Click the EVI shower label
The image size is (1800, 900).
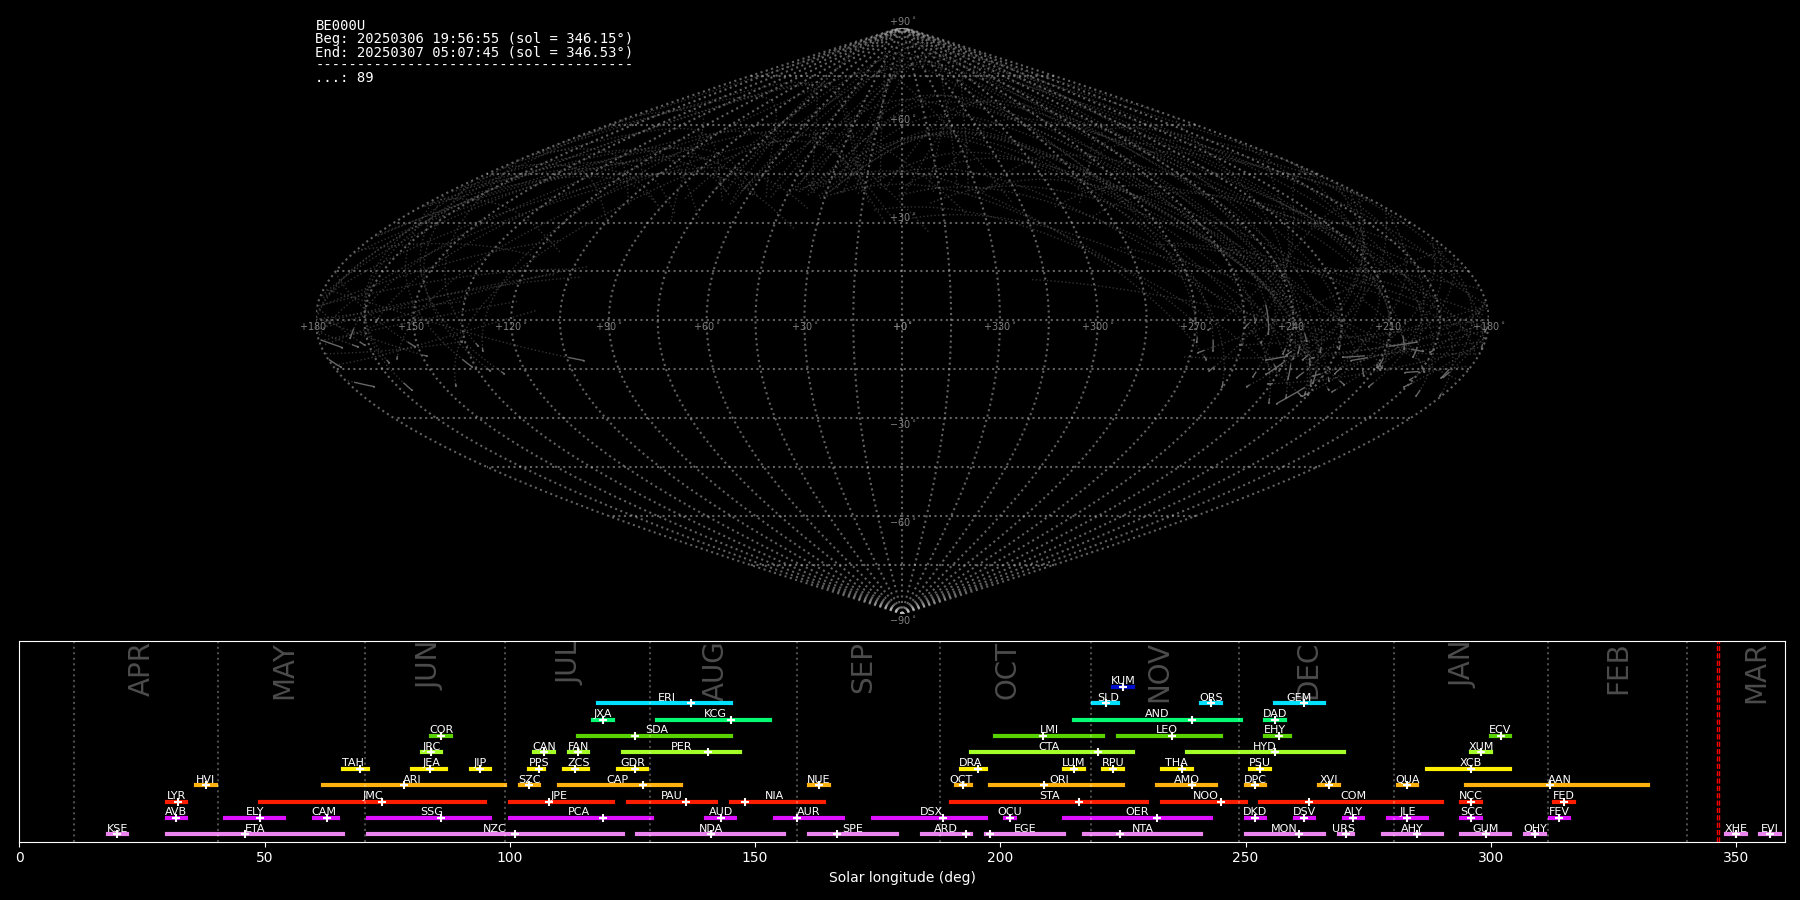coord(1769,829)
